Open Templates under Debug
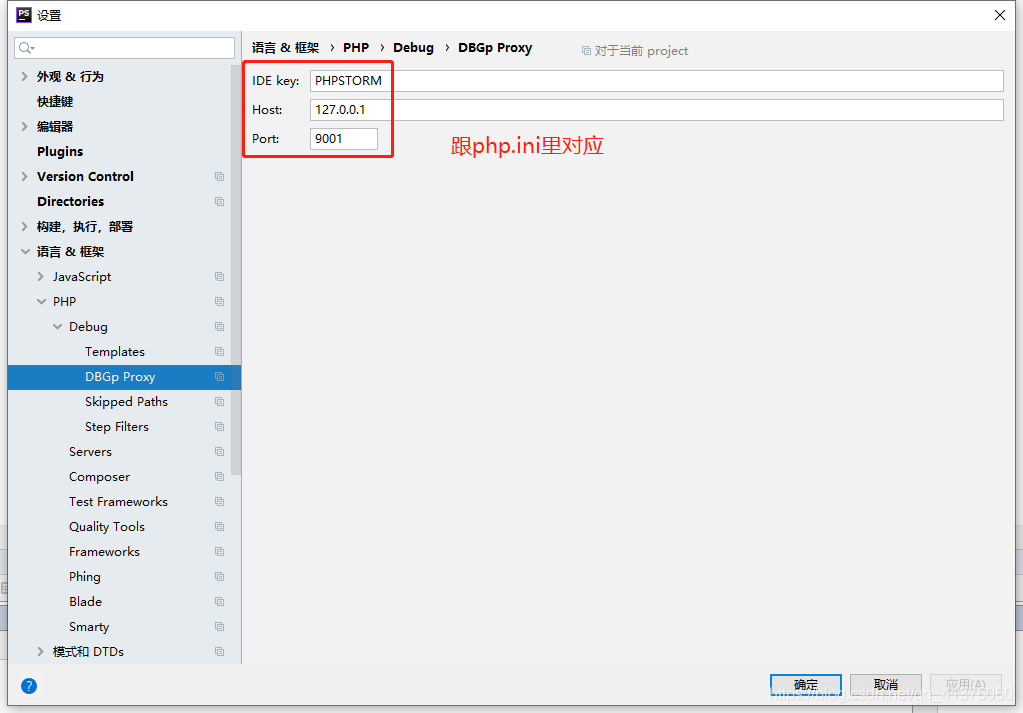 [115, 352]
